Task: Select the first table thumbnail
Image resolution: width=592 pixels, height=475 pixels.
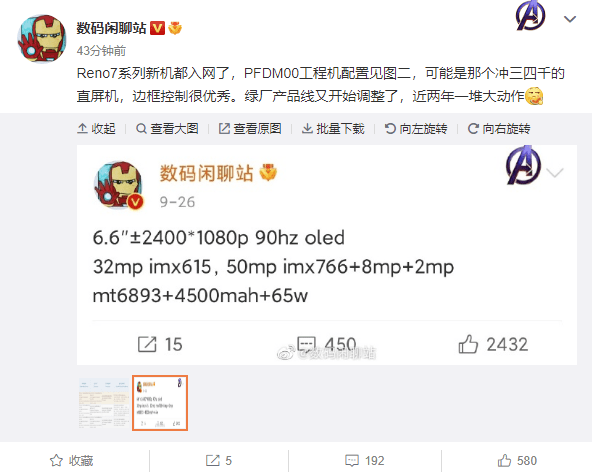Action: click(x=104, y=403)
